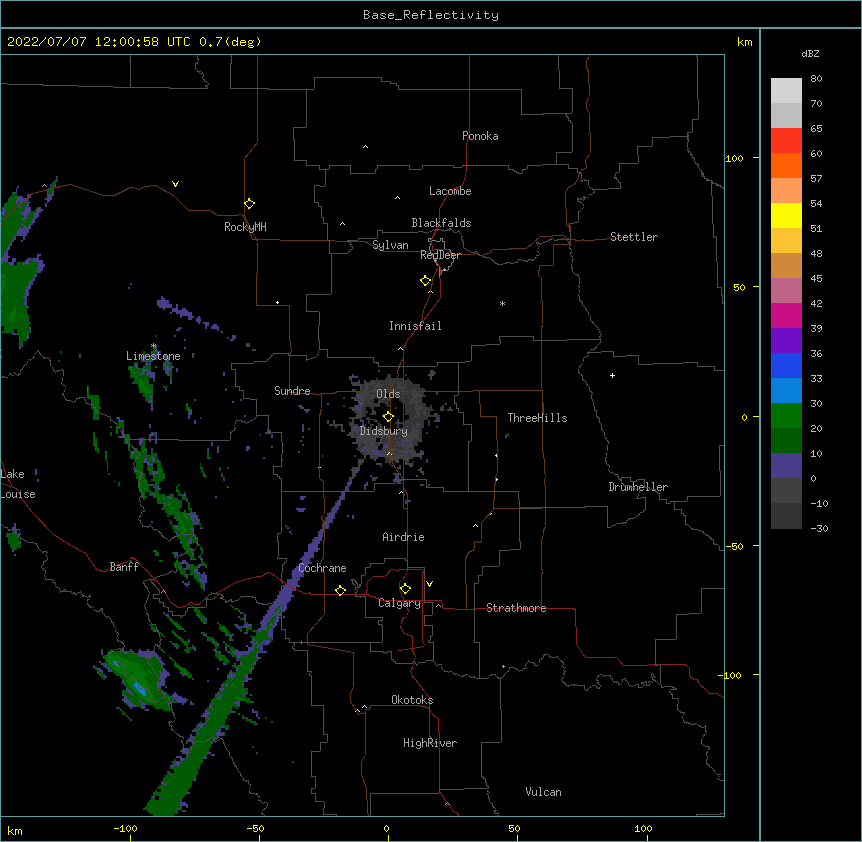
Task: Click the Blackfalds city label
Action: click(441, 223)
